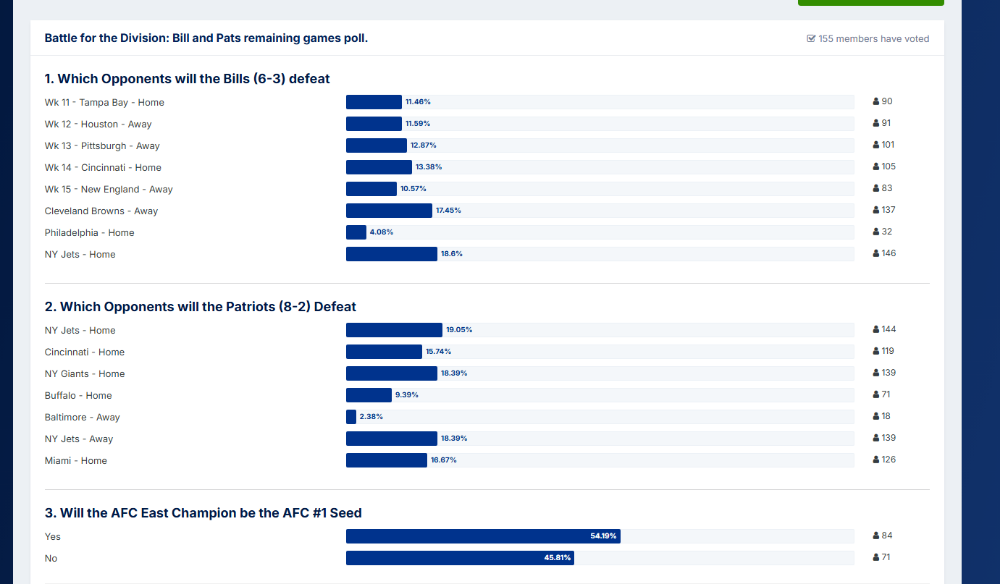Click the Wk 12 Houston Away option
Viewport: 1000px width, 584px height.
[97, 124]
